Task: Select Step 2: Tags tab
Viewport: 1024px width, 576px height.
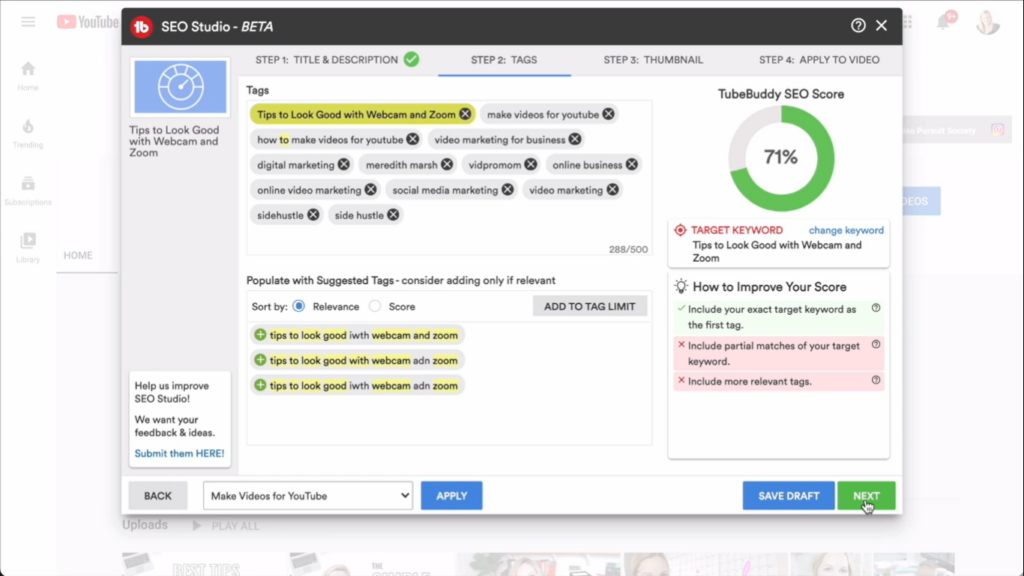Action: click(x=504, y=60)
